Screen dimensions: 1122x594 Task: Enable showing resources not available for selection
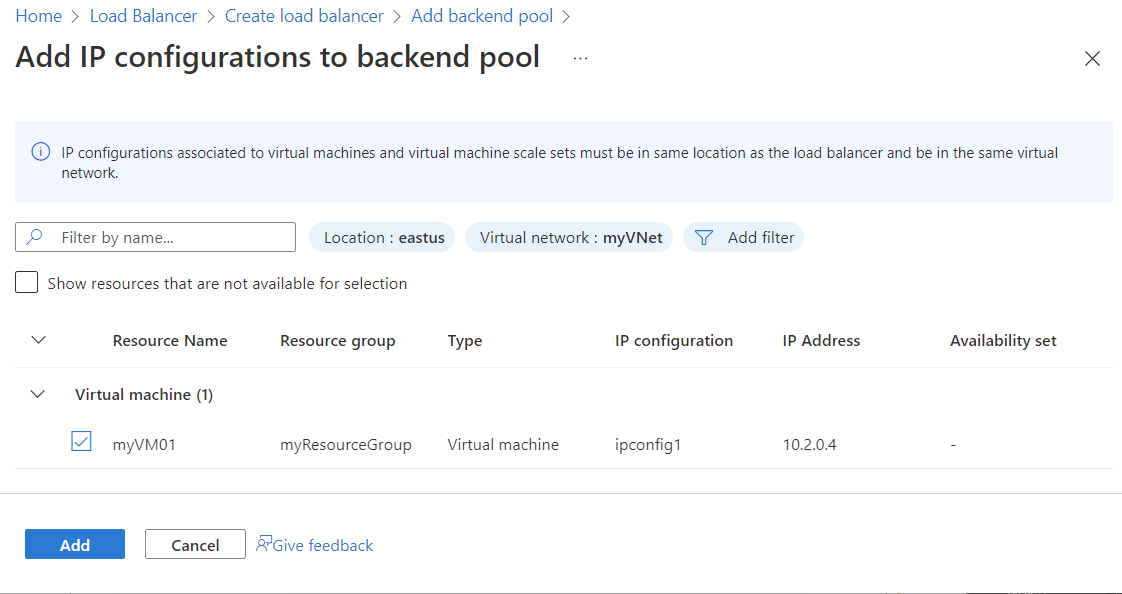pos(26,282)
